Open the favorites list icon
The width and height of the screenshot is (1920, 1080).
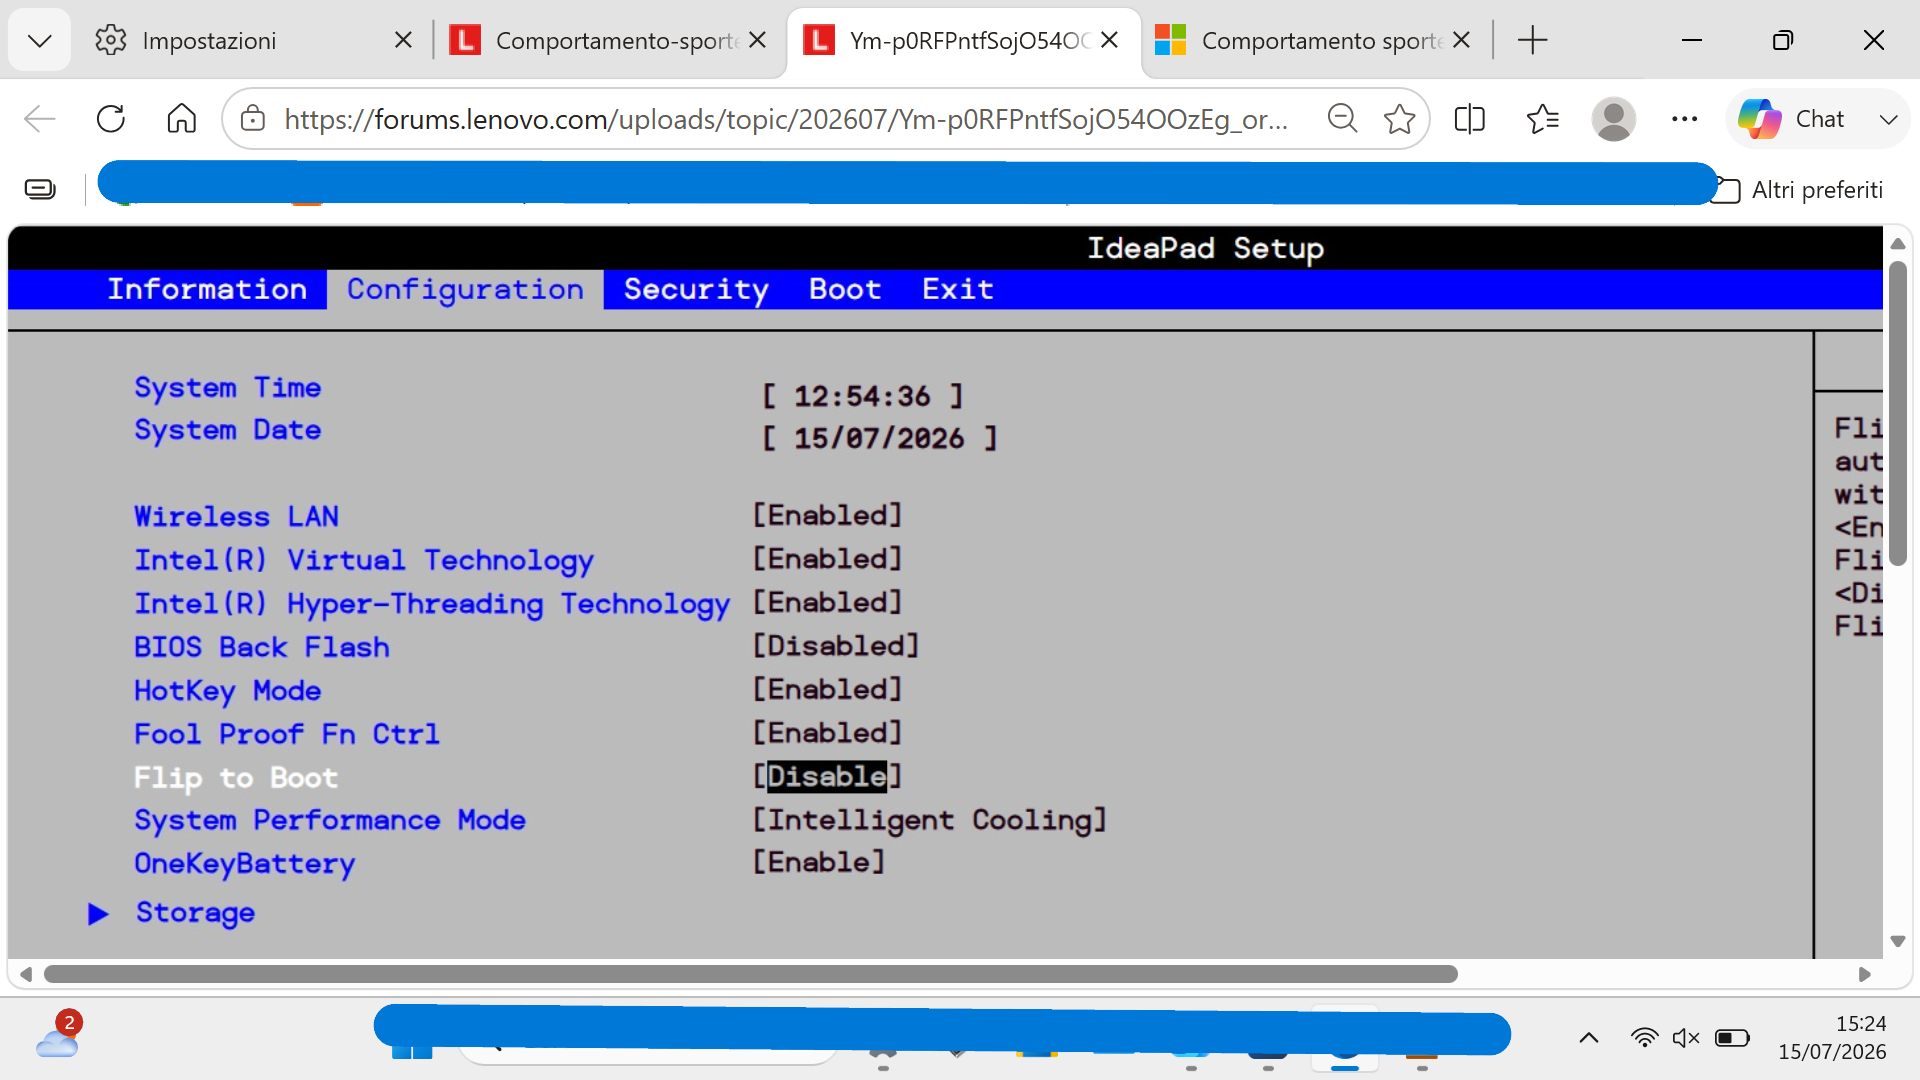[1542, 119]
